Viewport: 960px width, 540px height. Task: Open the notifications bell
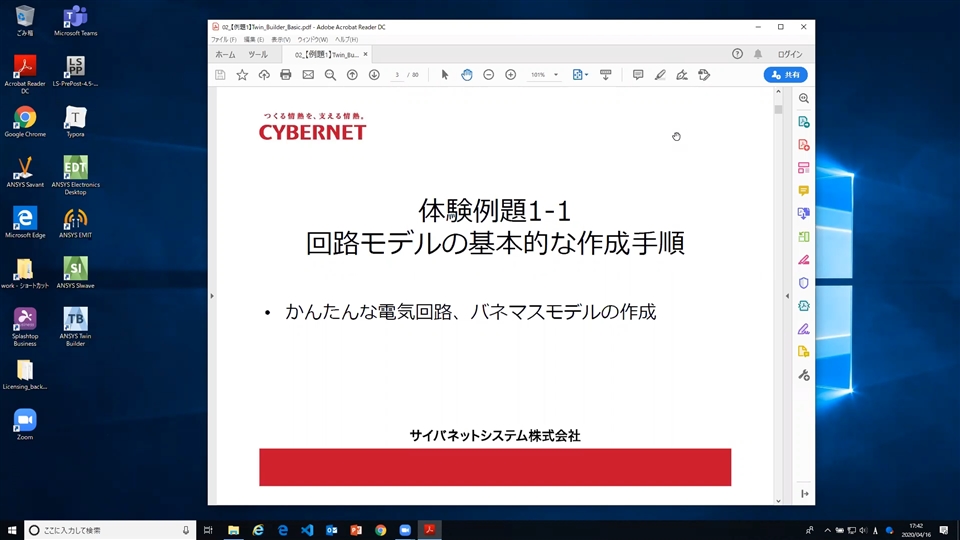click(758, 54)
